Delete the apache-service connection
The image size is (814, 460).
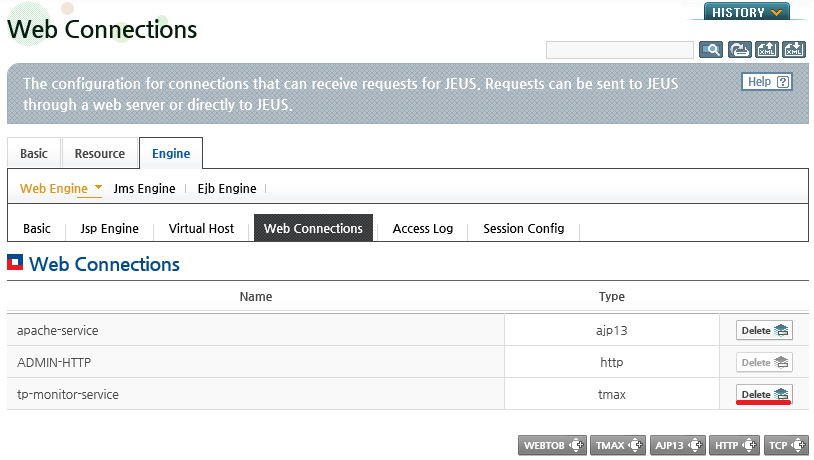click(764, 330)
